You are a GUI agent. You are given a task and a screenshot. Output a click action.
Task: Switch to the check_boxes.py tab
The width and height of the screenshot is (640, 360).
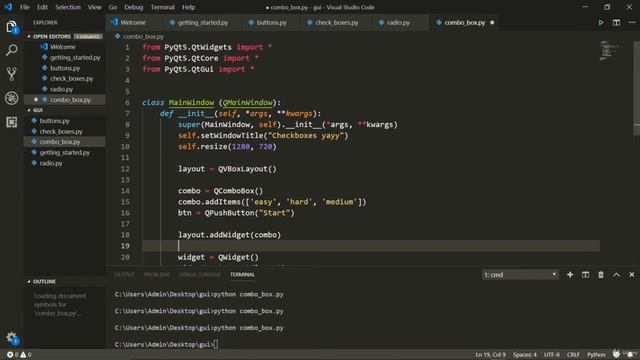point(337,22)
